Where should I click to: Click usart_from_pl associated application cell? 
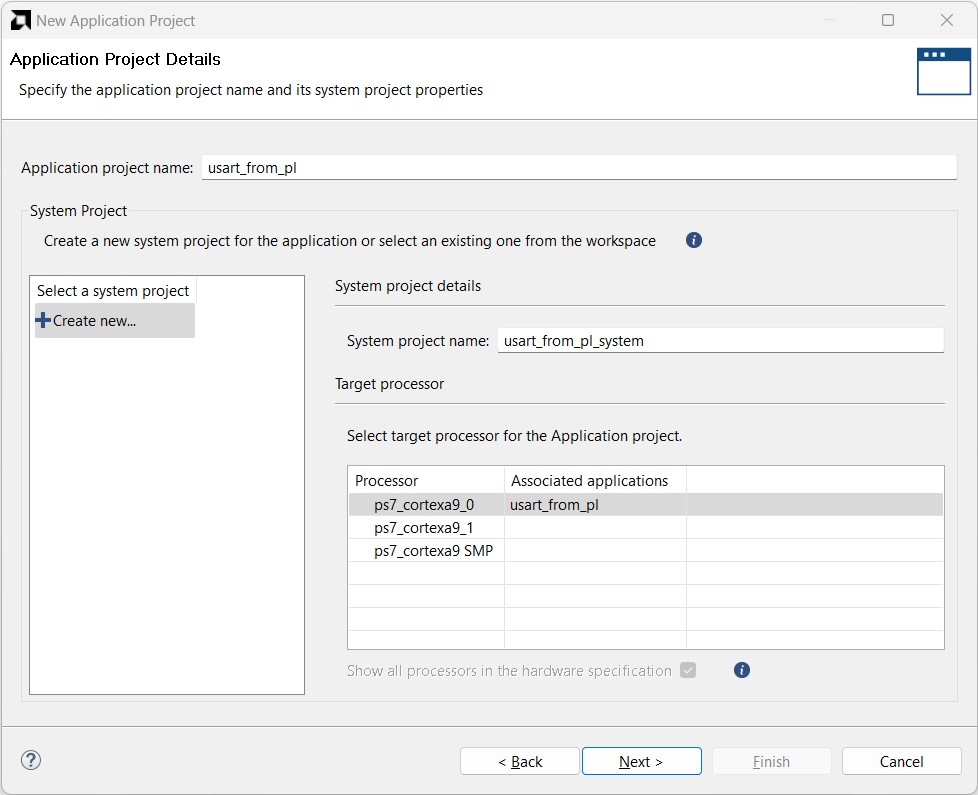[595, 504]
